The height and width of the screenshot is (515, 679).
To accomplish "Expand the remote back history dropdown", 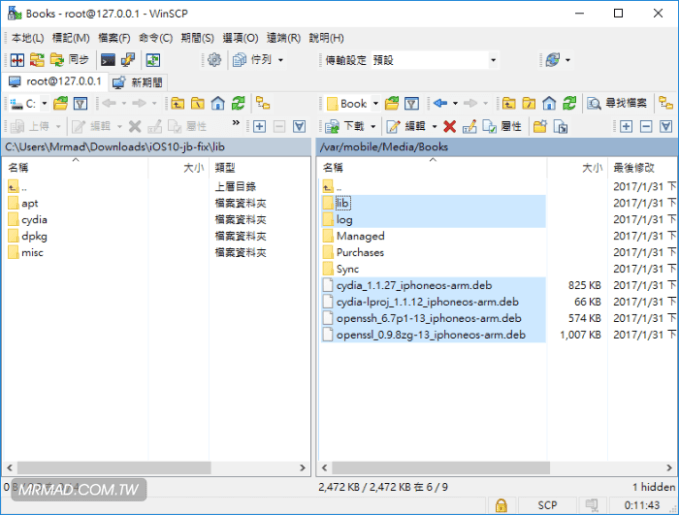I will click(455, 104).
